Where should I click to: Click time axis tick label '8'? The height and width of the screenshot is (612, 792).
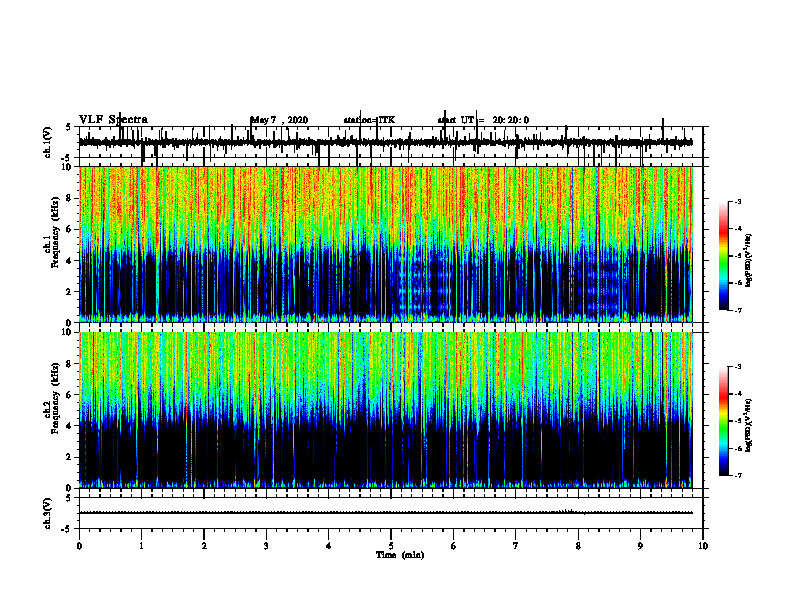578,546
